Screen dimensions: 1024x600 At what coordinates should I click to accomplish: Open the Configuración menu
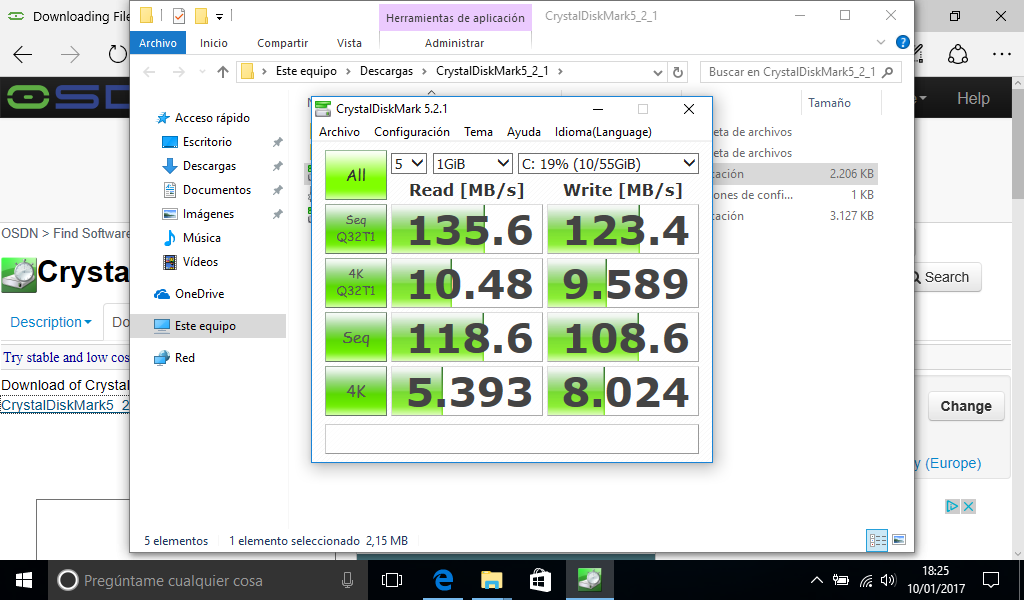[412, 132]
